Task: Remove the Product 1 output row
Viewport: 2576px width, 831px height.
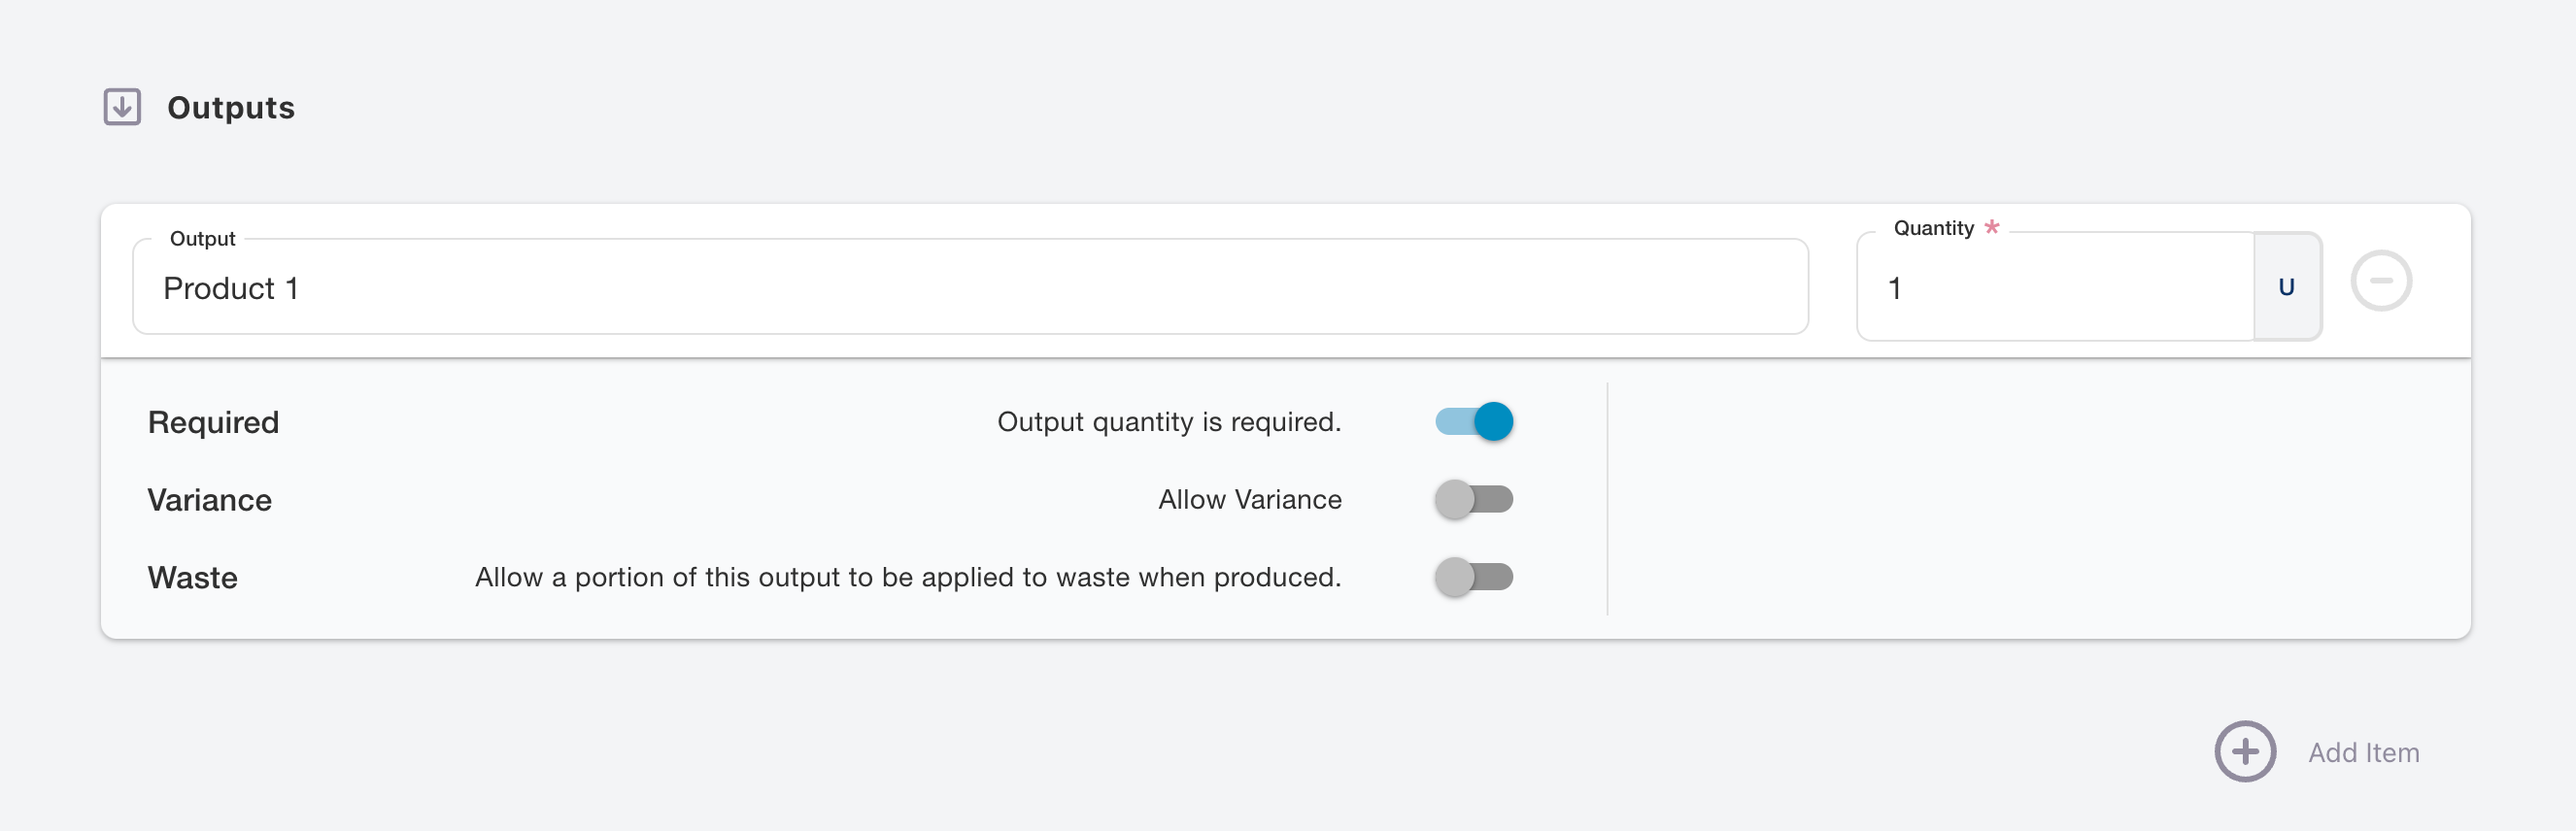Action: 2380,281
